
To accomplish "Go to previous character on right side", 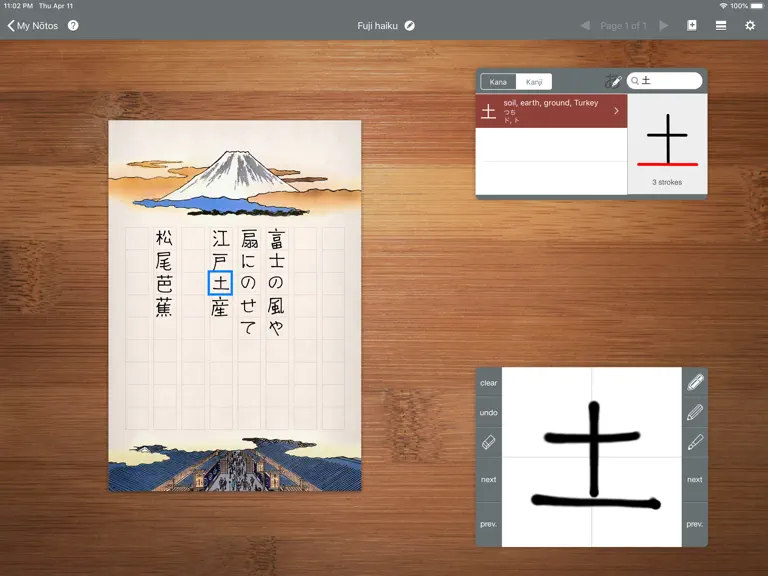I will (x=695, y=524).
